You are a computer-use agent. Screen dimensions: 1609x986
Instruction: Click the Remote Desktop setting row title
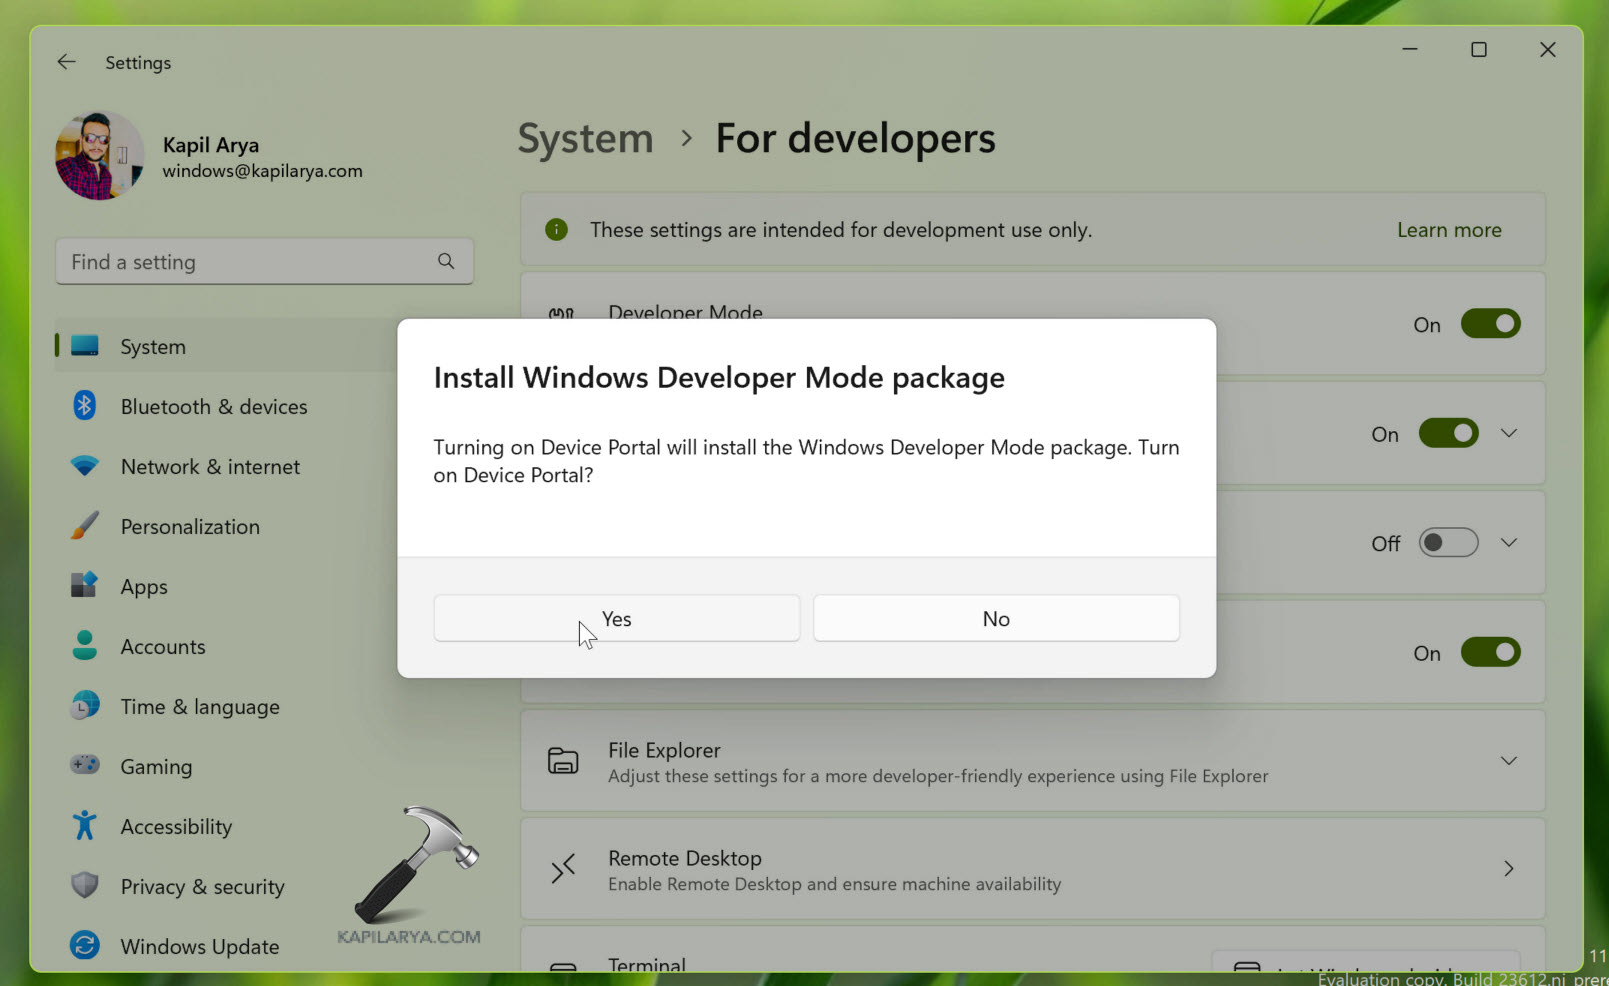click(685, 858)
